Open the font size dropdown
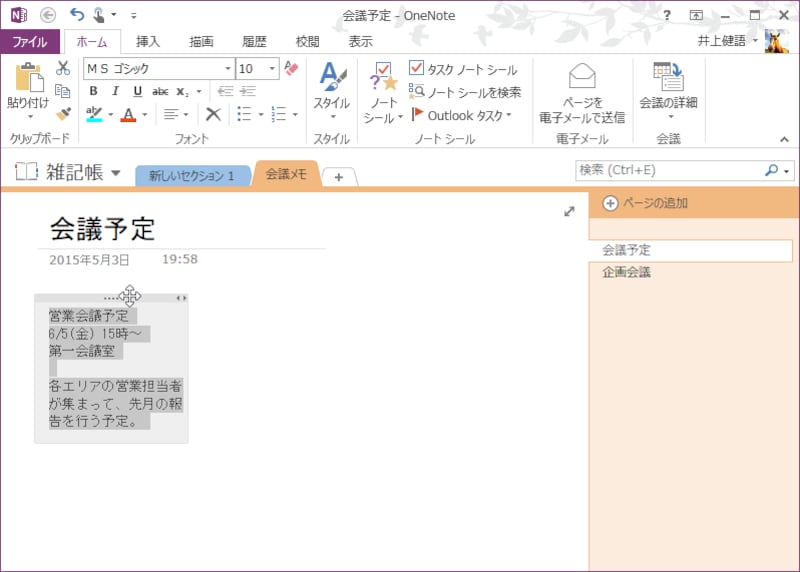Viewport: 800px width, 572px height. [x=272, y=68]
